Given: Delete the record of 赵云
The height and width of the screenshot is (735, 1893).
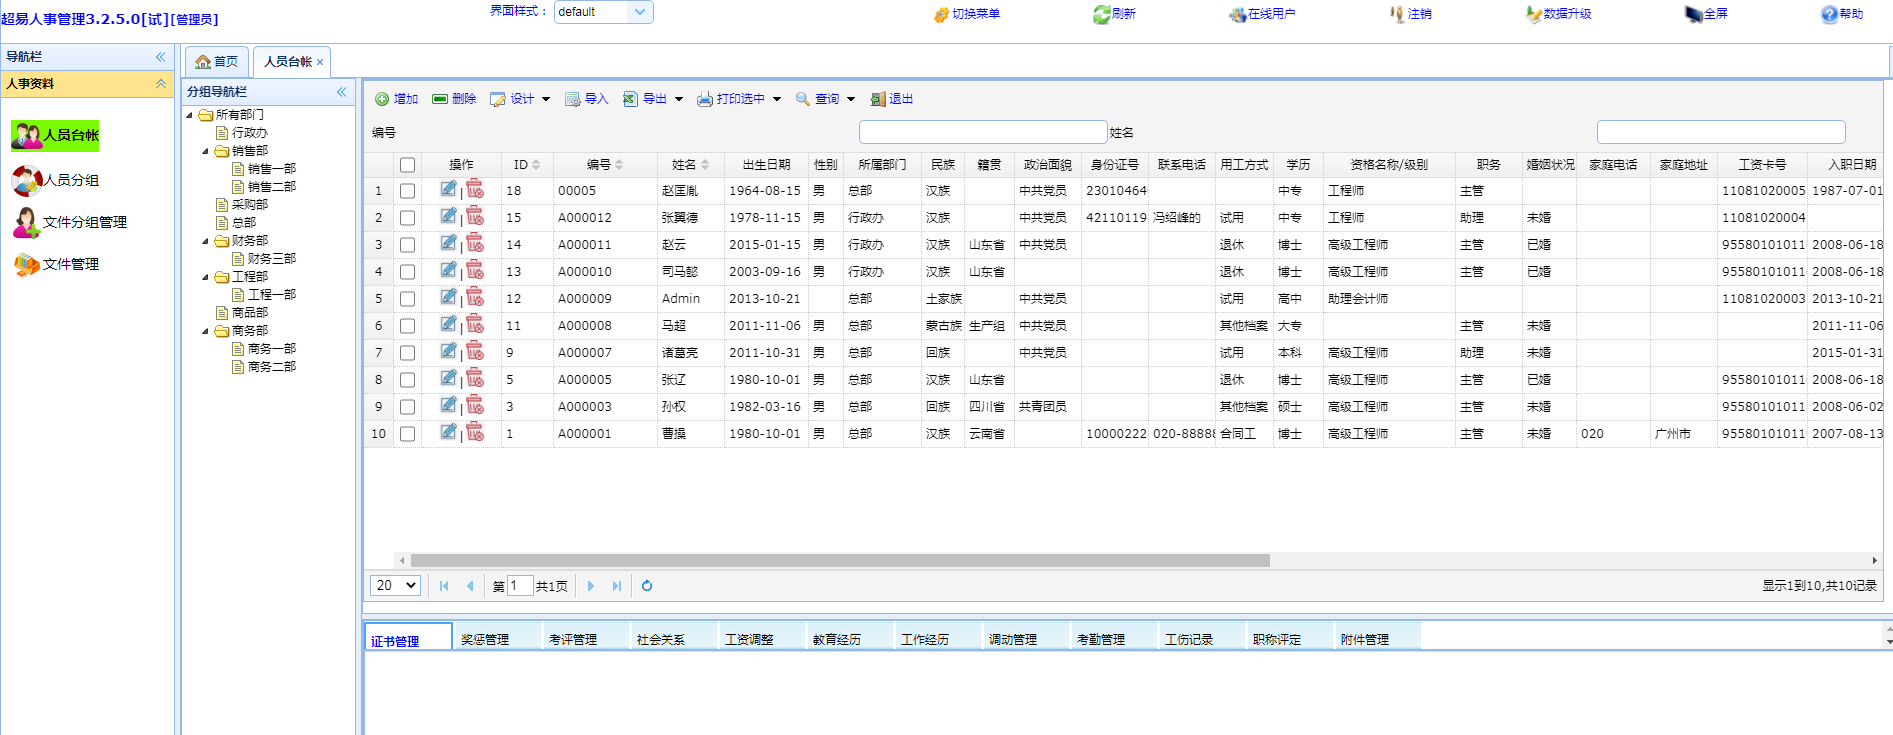Looking at the screenshot, I should click(x=475, y=244).
